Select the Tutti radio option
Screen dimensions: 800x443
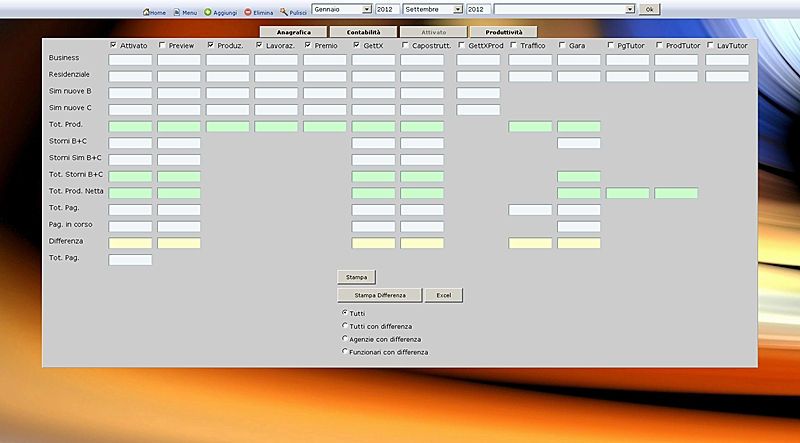point(344,312)
